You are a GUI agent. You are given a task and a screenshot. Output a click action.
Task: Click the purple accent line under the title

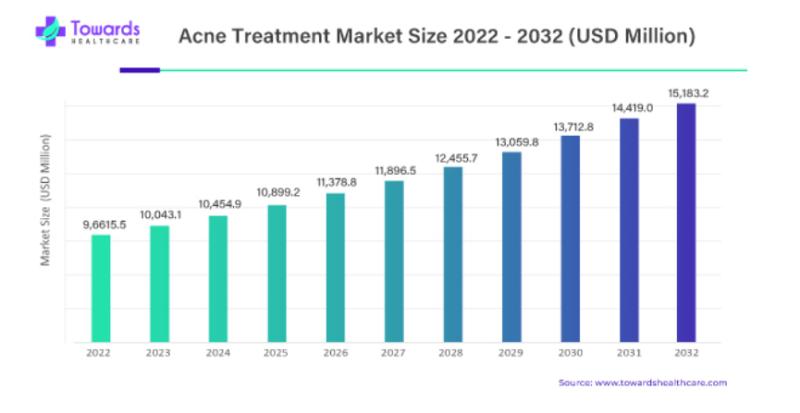click(x=140, y=70)
